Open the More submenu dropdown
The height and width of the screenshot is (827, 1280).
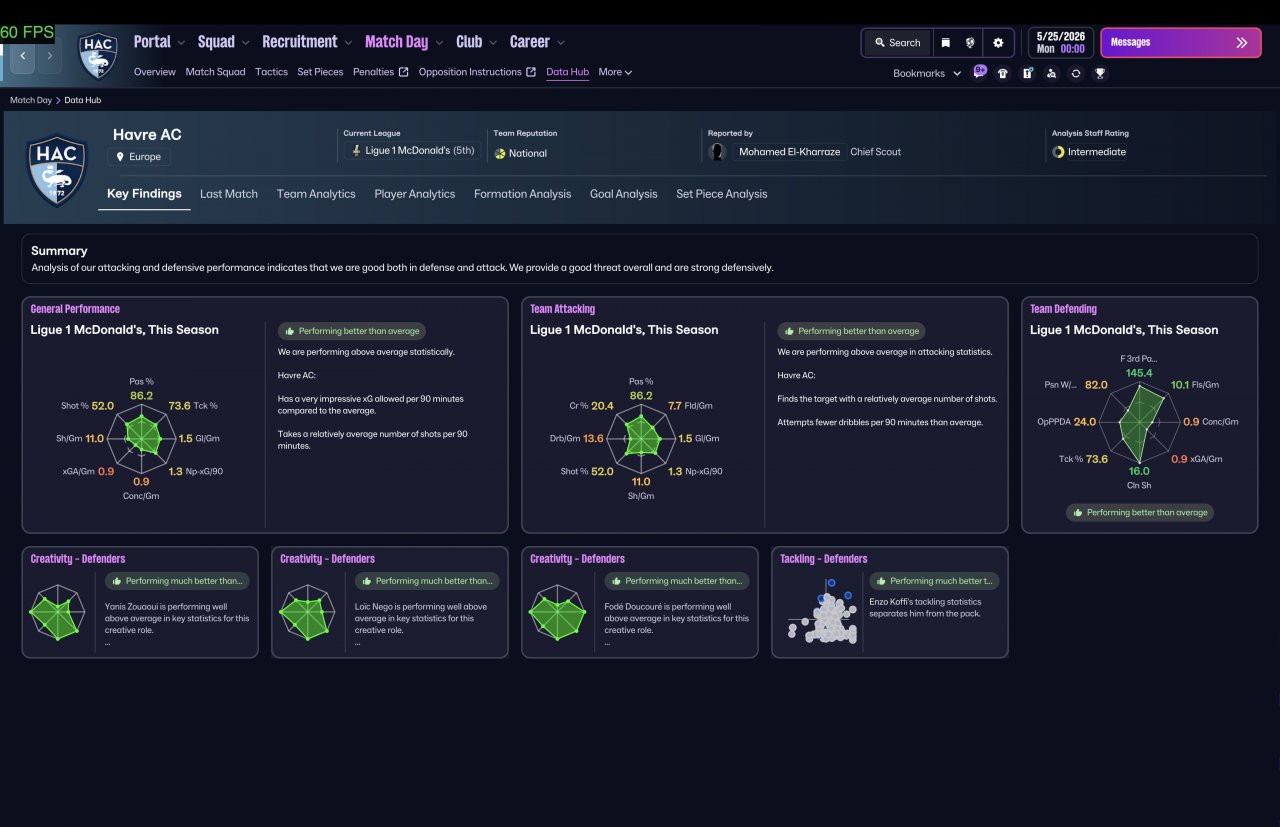click(x=615, y=72)
